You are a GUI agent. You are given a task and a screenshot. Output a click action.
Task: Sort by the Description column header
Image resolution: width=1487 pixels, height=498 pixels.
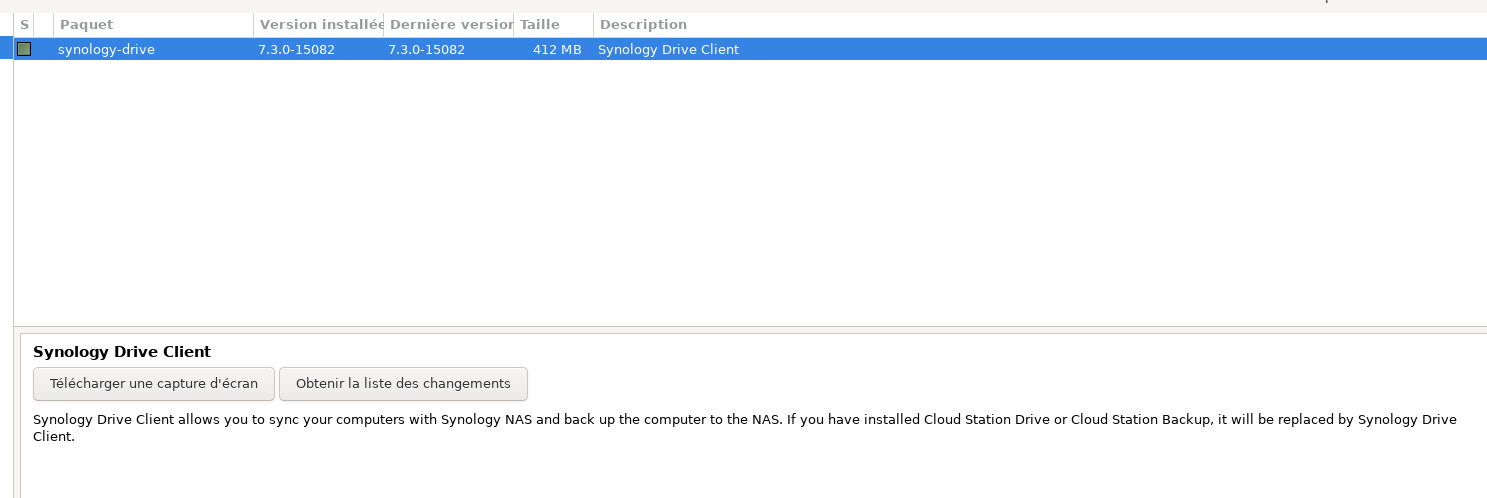1040,24
